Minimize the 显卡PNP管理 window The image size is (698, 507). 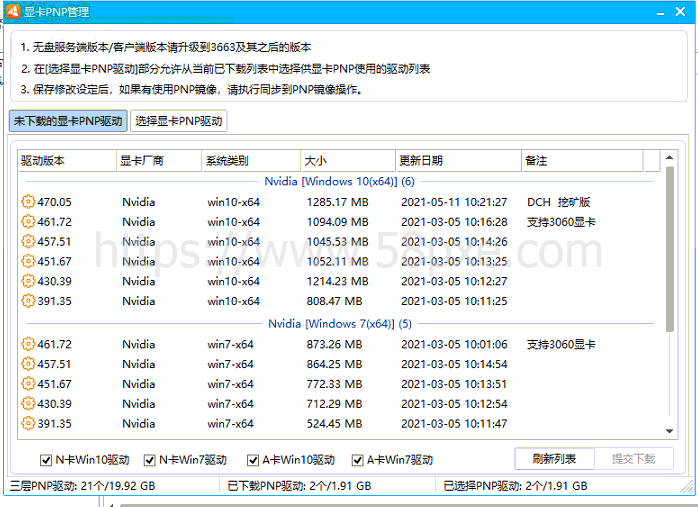click(661, 12)
